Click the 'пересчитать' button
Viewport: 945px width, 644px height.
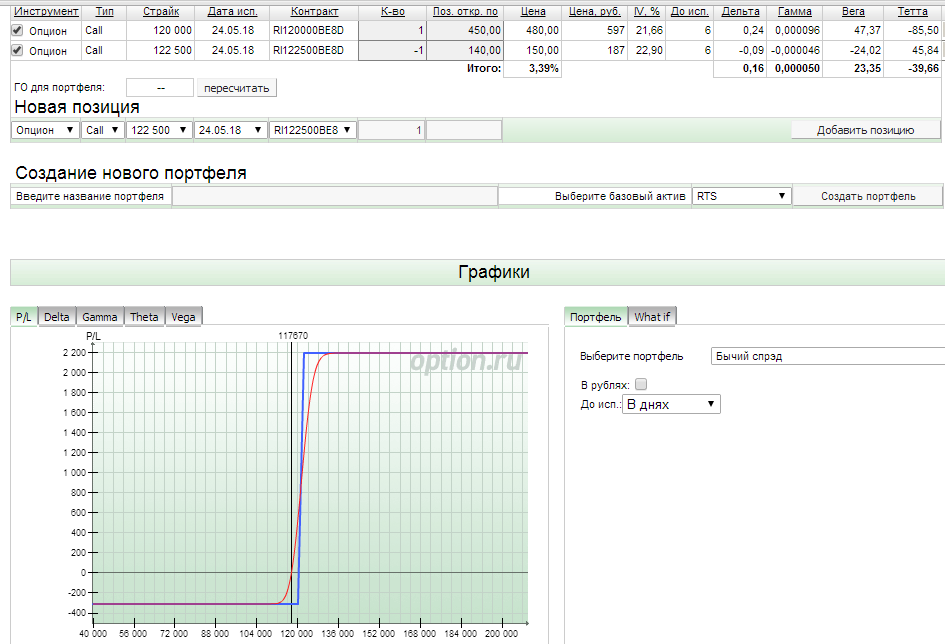pos(236,88)
